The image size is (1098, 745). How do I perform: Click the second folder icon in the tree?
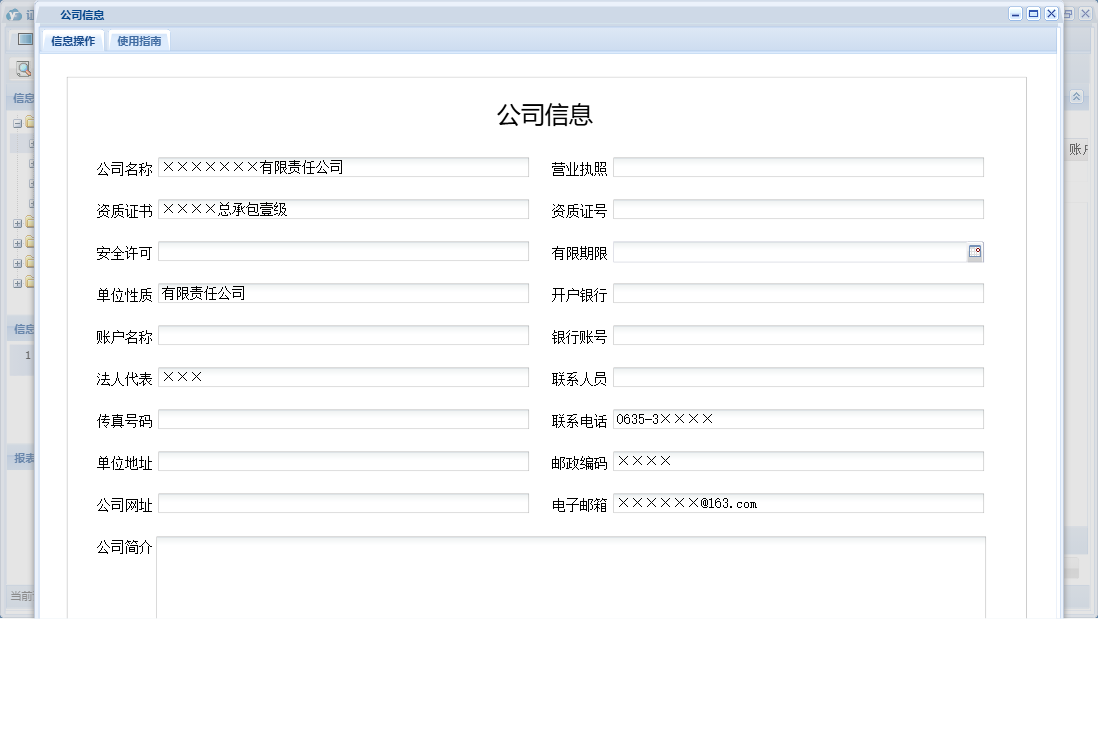click(x=28, y=224)
